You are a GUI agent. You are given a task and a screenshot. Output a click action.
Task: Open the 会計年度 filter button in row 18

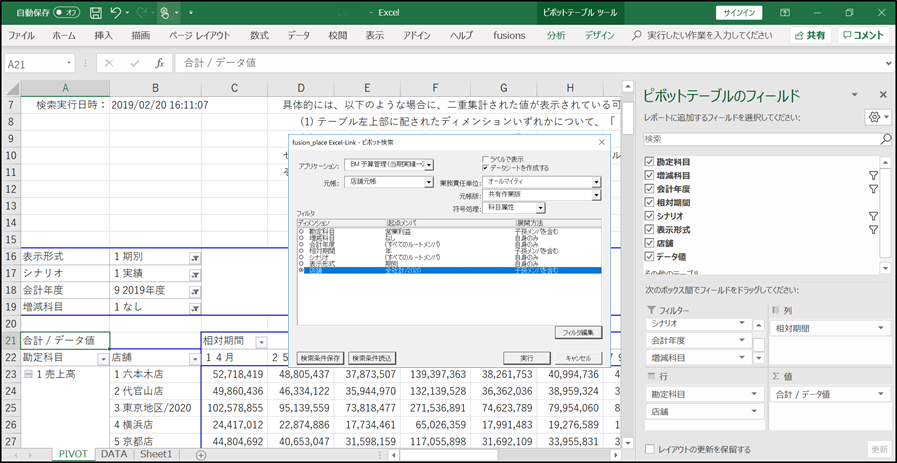pyautogui.click(x=195, y=292)
